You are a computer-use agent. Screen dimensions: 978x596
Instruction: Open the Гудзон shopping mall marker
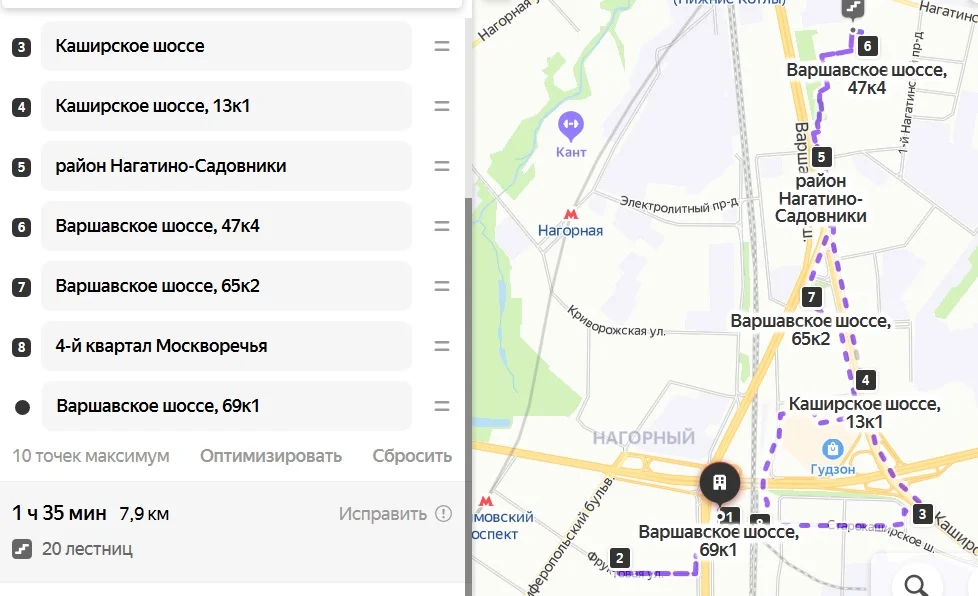833,448
